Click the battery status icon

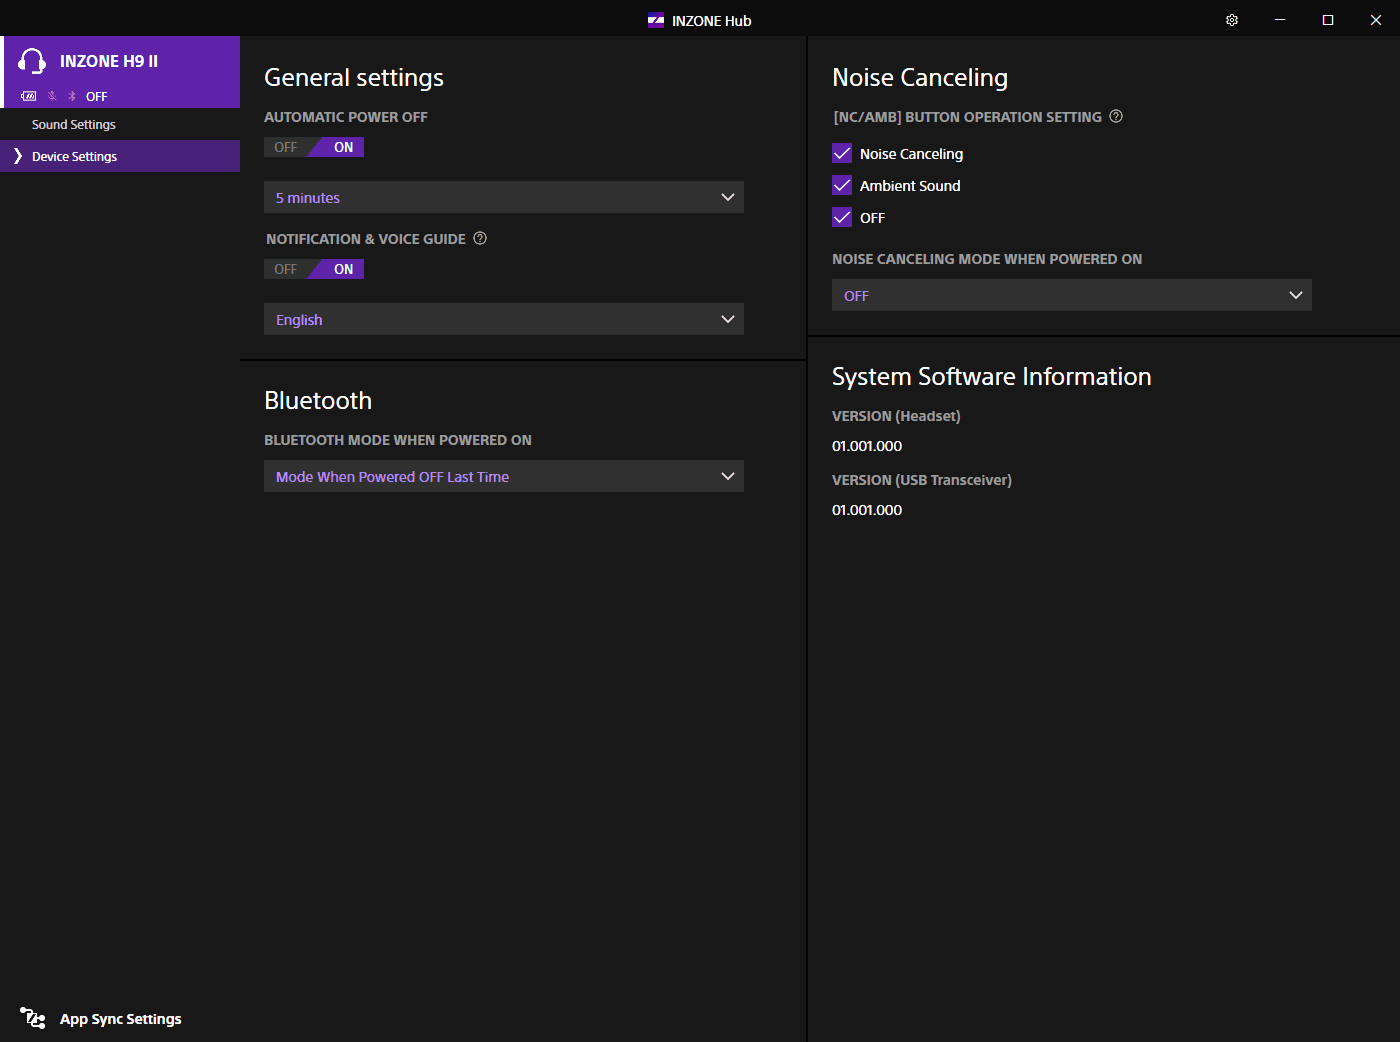[x=29, y=97]
